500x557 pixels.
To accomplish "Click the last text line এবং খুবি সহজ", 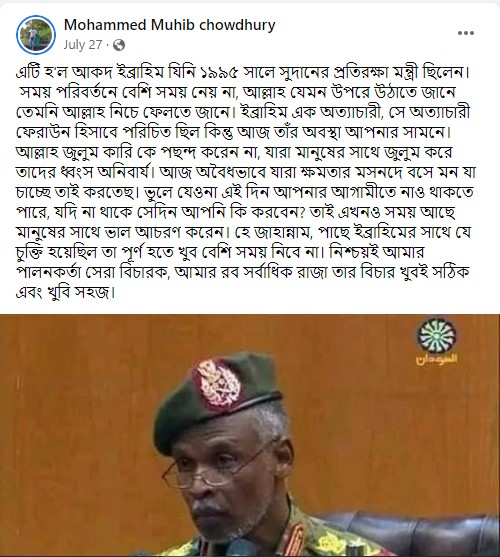I will coord(66,292).
